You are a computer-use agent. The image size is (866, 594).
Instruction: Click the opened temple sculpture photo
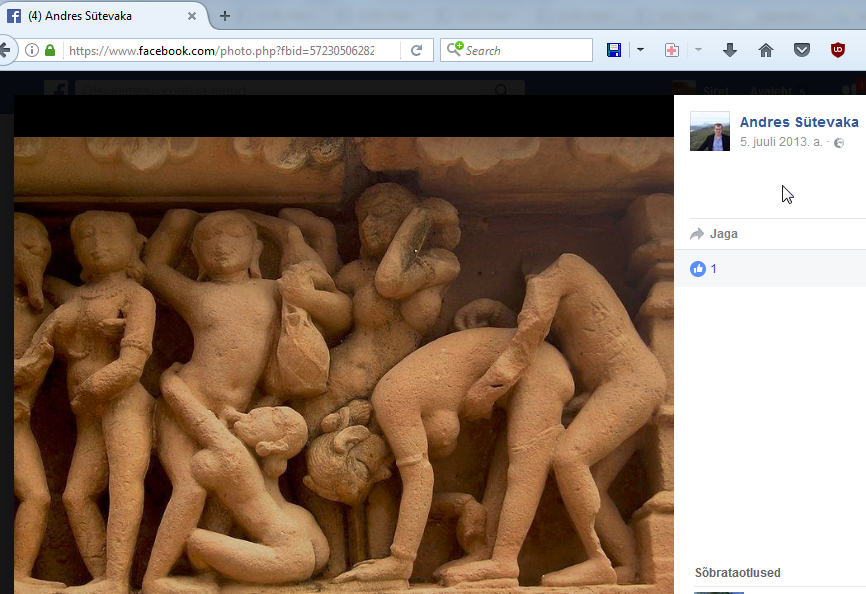pyautogui.click(x=344, y=365)
